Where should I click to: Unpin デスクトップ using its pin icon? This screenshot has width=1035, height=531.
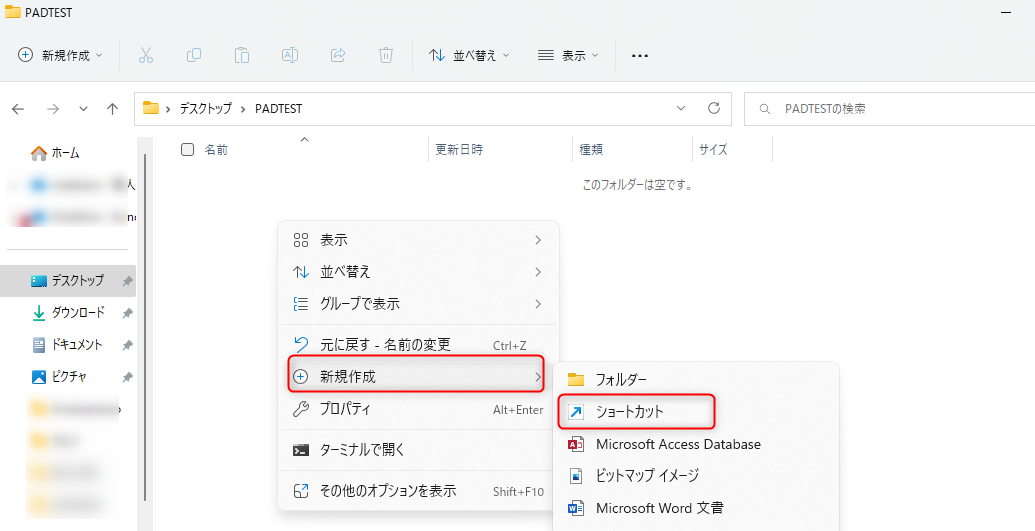(x=127, y=281)
